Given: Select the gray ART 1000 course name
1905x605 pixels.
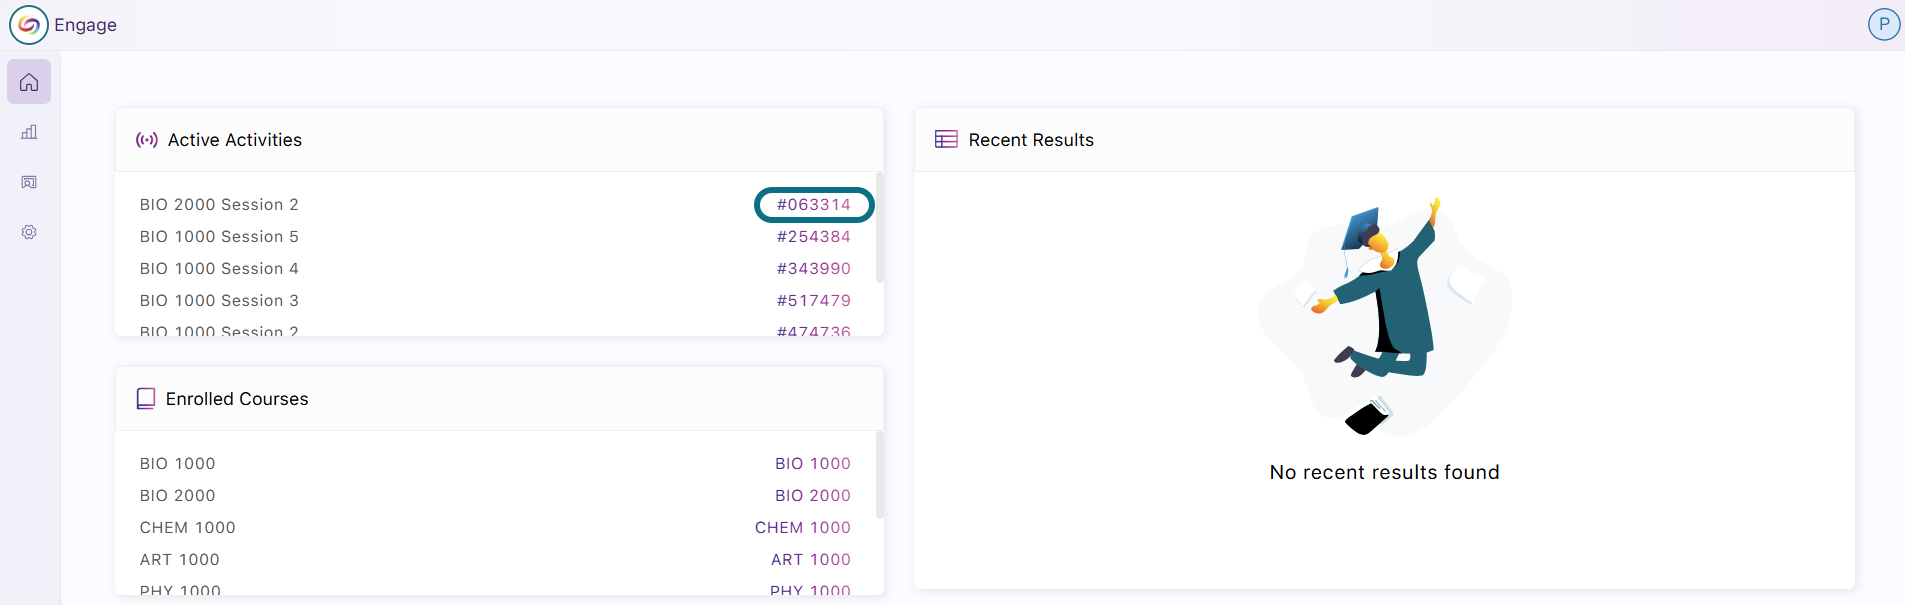Looking at the screenshot, I should (180, 559).
